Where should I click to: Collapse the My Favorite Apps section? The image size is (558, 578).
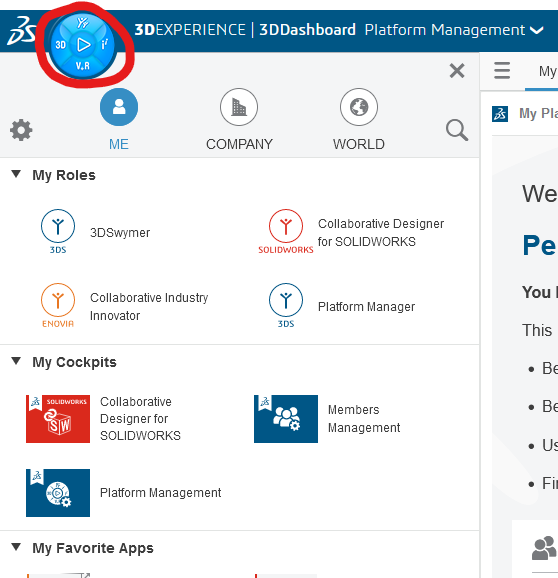coord(16,547)
